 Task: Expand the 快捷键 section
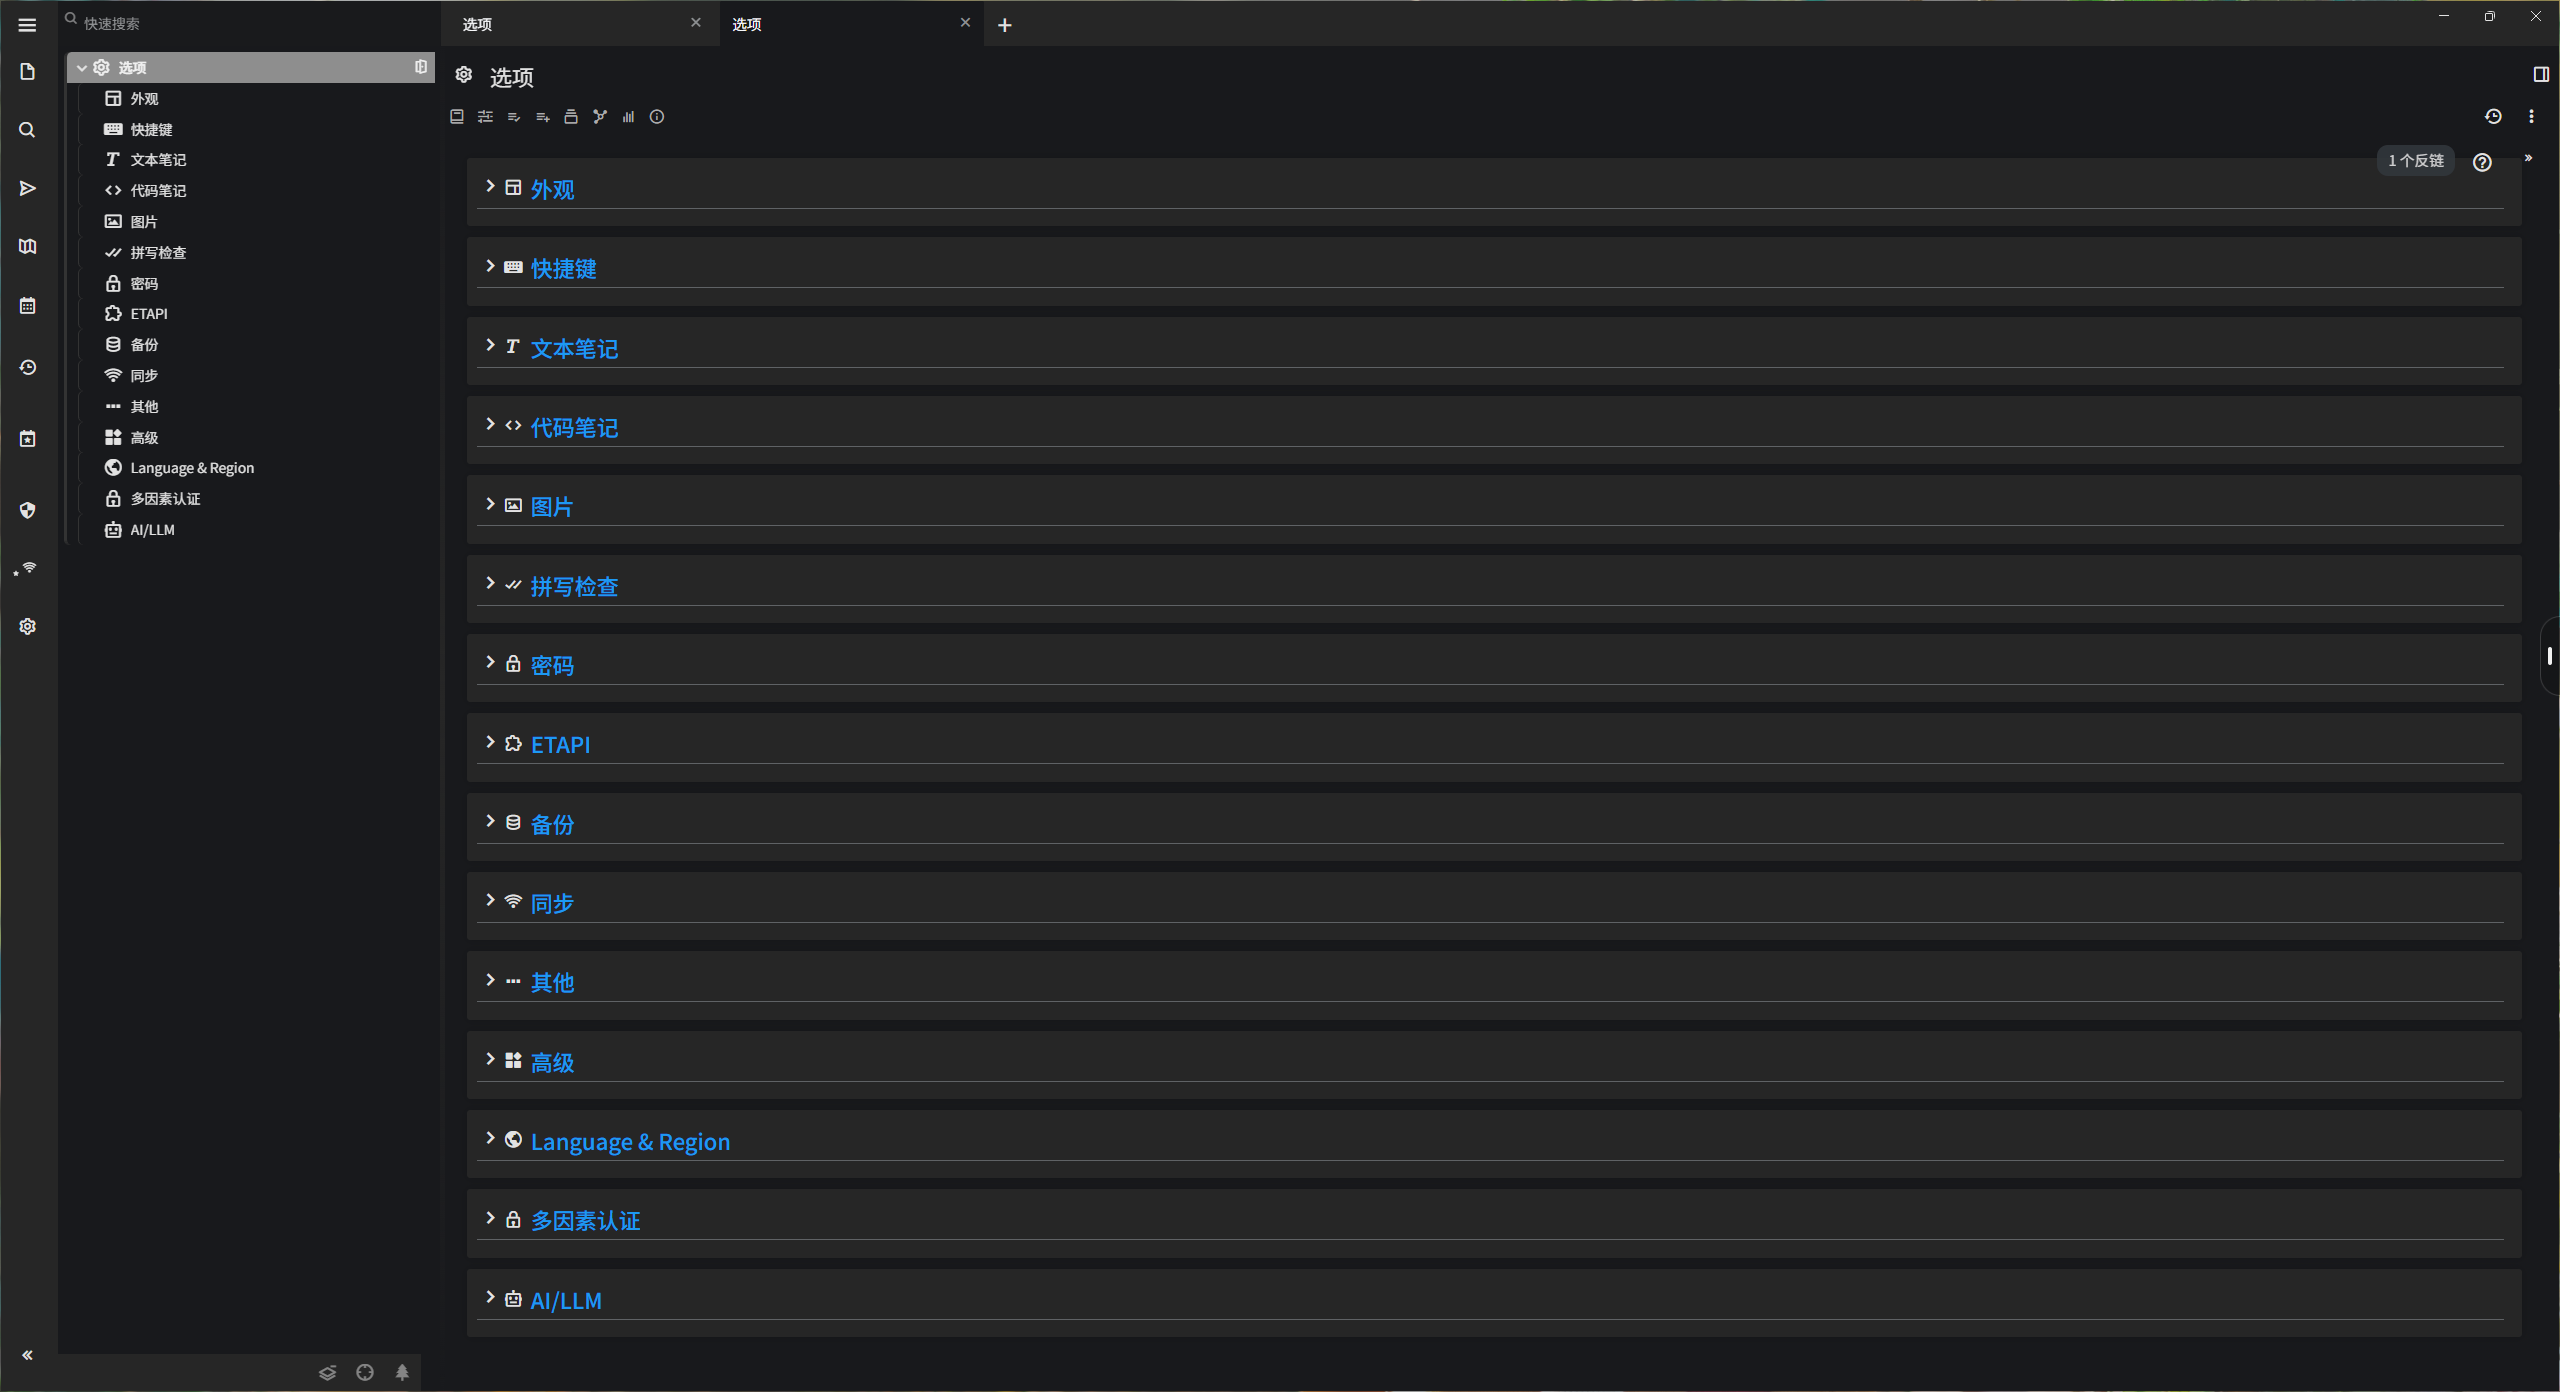490,267
